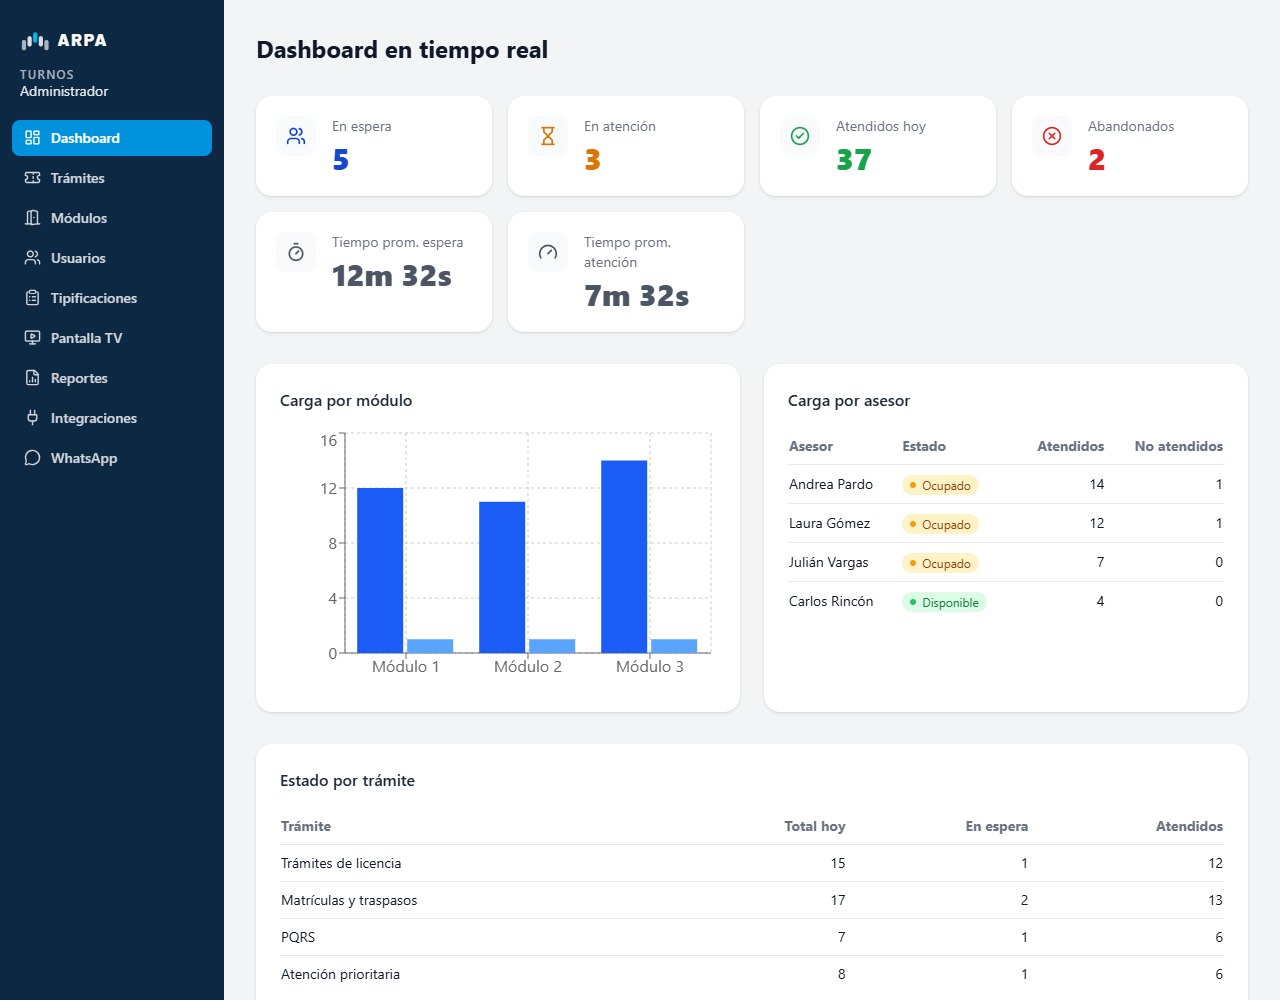Click the Matrículas y traspasos row label
The width and height of the screenshot is (1280, 1000).
[x=349, y=900]
